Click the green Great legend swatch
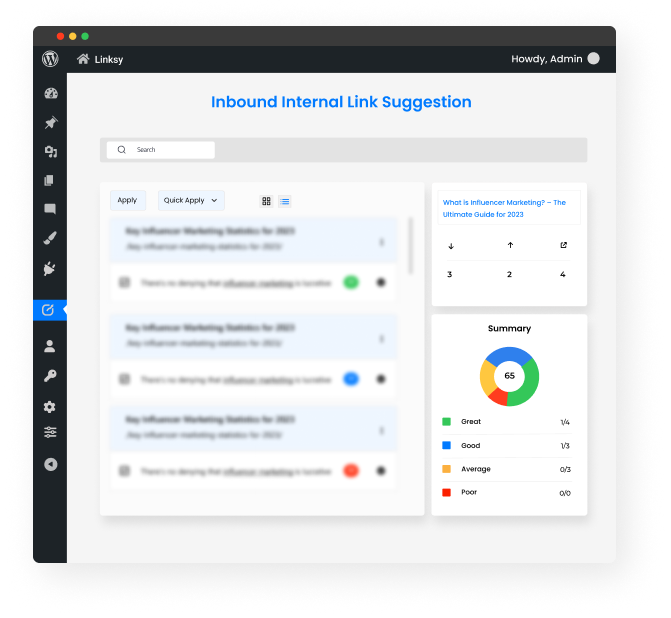This screenshot has height=618, width=671. 446,422
